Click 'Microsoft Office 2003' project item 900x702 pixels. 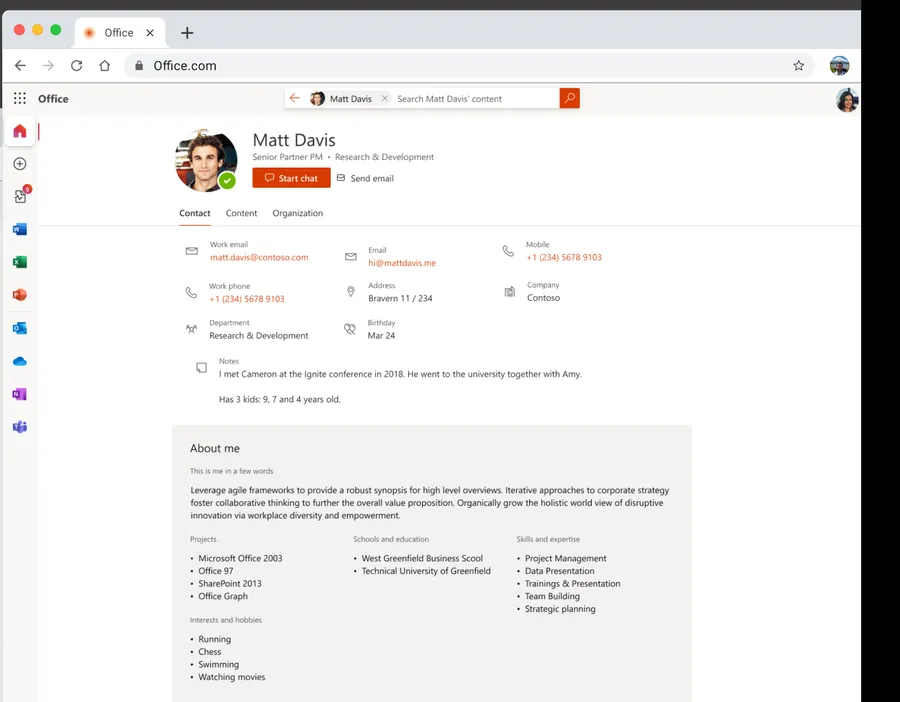240,559
